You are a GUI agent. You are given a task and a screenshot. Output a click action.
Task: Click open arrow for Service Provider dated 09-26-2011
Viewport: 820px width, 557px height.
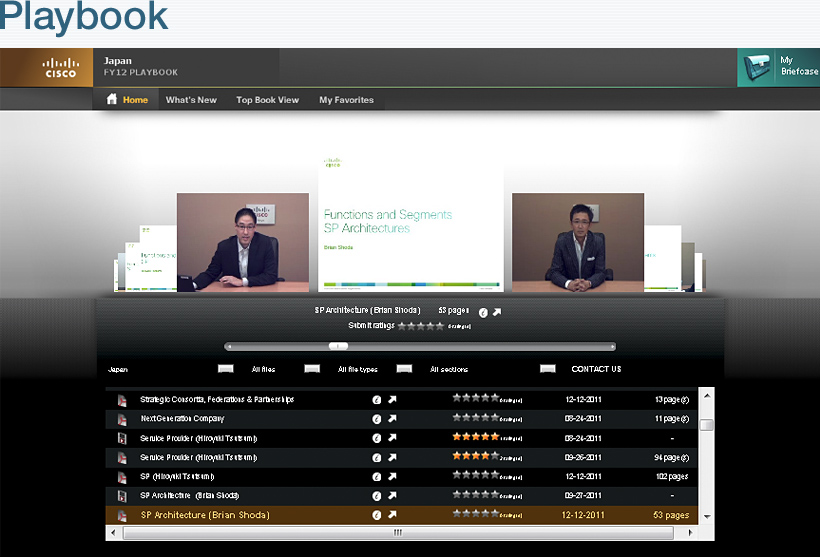pos(393,457)
